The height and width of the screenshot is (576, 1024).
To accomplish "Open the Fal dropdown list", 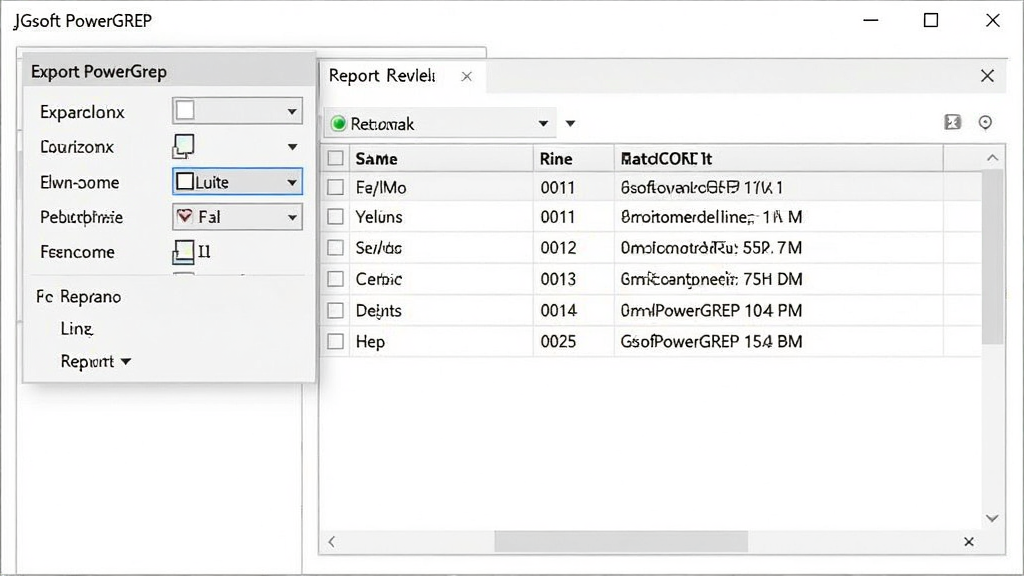I will coord(237,217).
